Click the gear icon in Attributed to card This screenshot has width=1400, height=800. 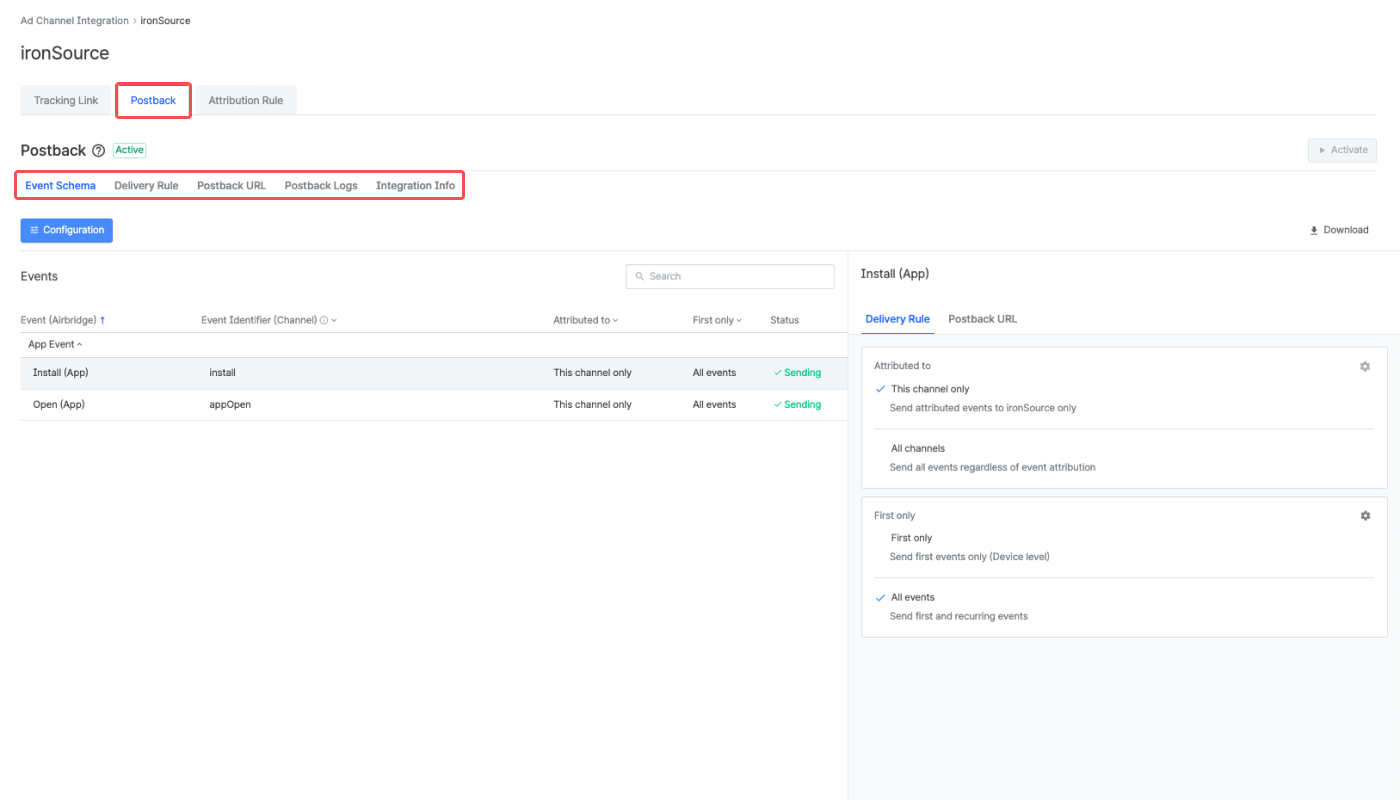coord(1365,367)
